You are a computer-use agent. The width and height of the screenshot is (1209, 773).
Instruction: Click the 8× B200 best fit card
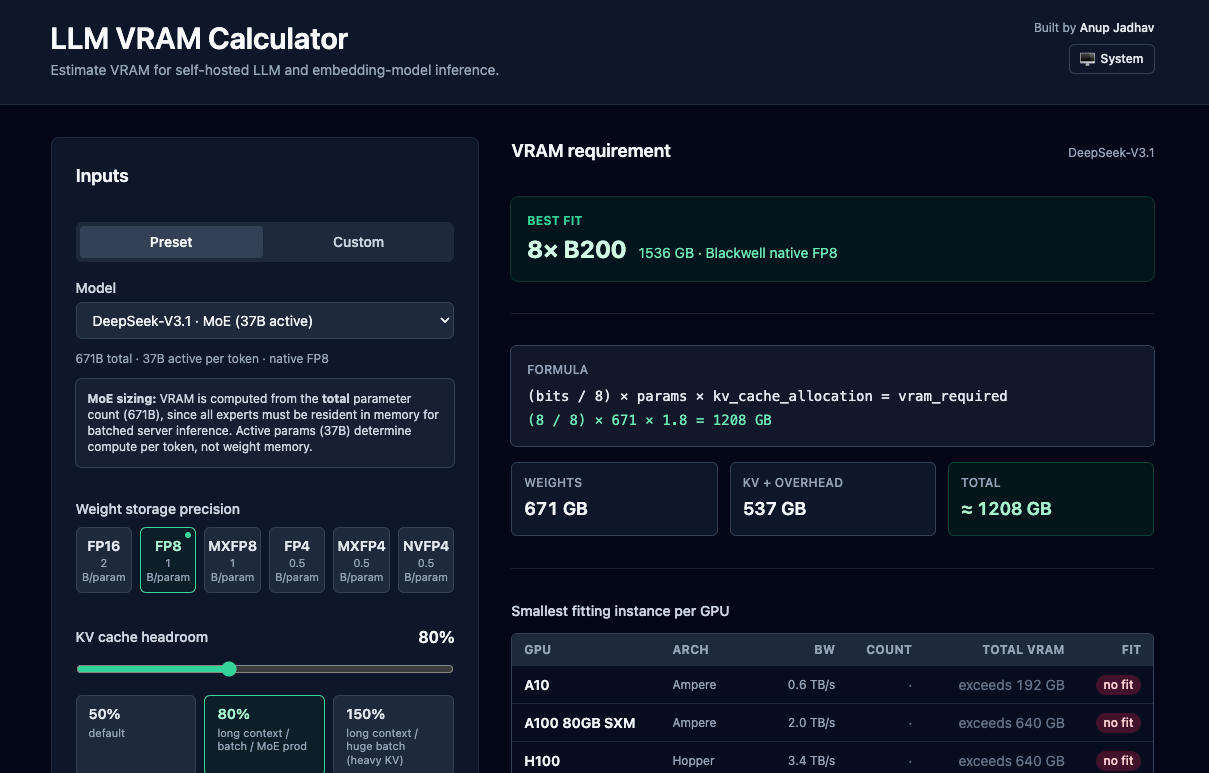pyautogui.click(x=832, y=239)
